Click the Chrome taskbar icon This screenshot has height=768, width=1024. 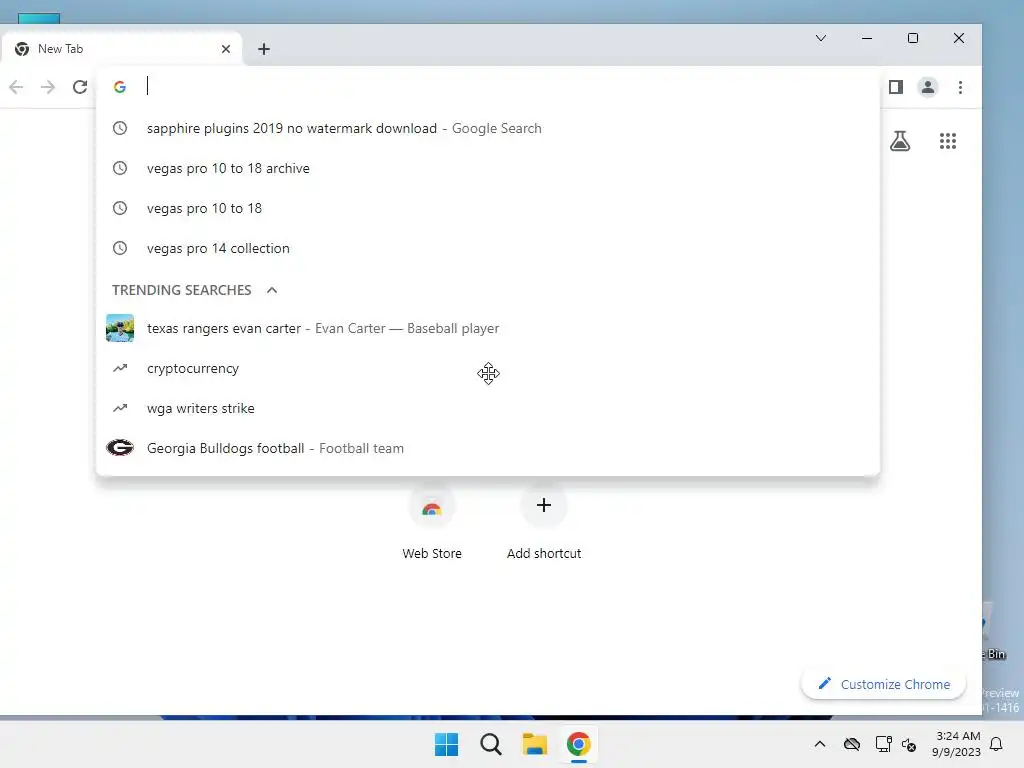[x=579, y=744]
